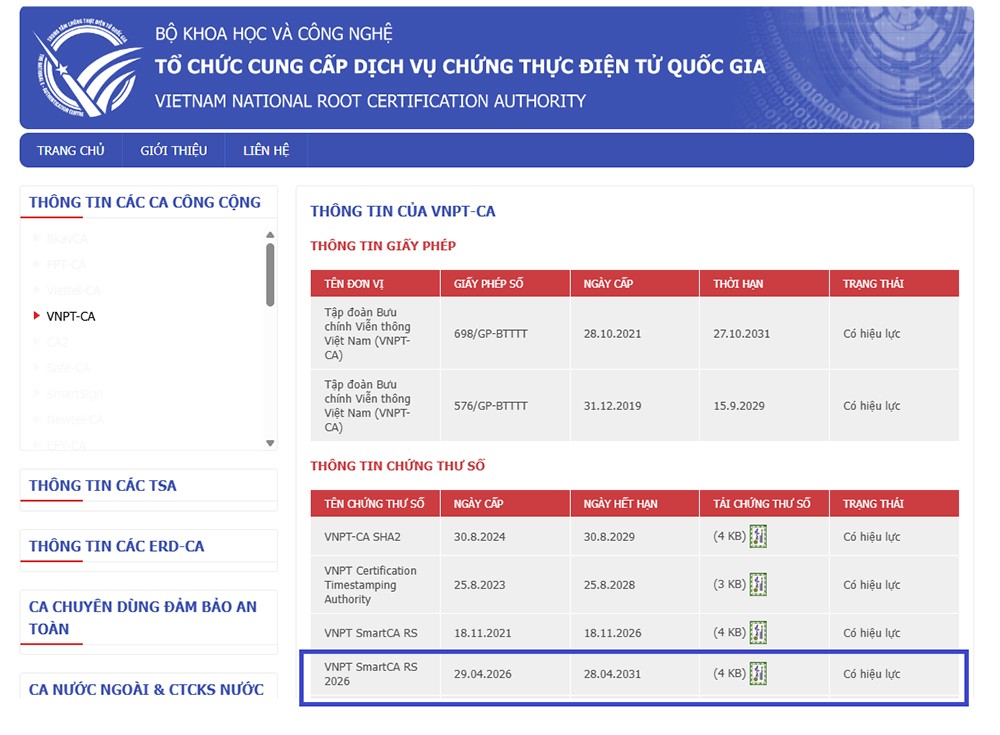Click the VNPT Certification Timestamping Authority name
1000x735 pixels.
click(x=370, y=584)
